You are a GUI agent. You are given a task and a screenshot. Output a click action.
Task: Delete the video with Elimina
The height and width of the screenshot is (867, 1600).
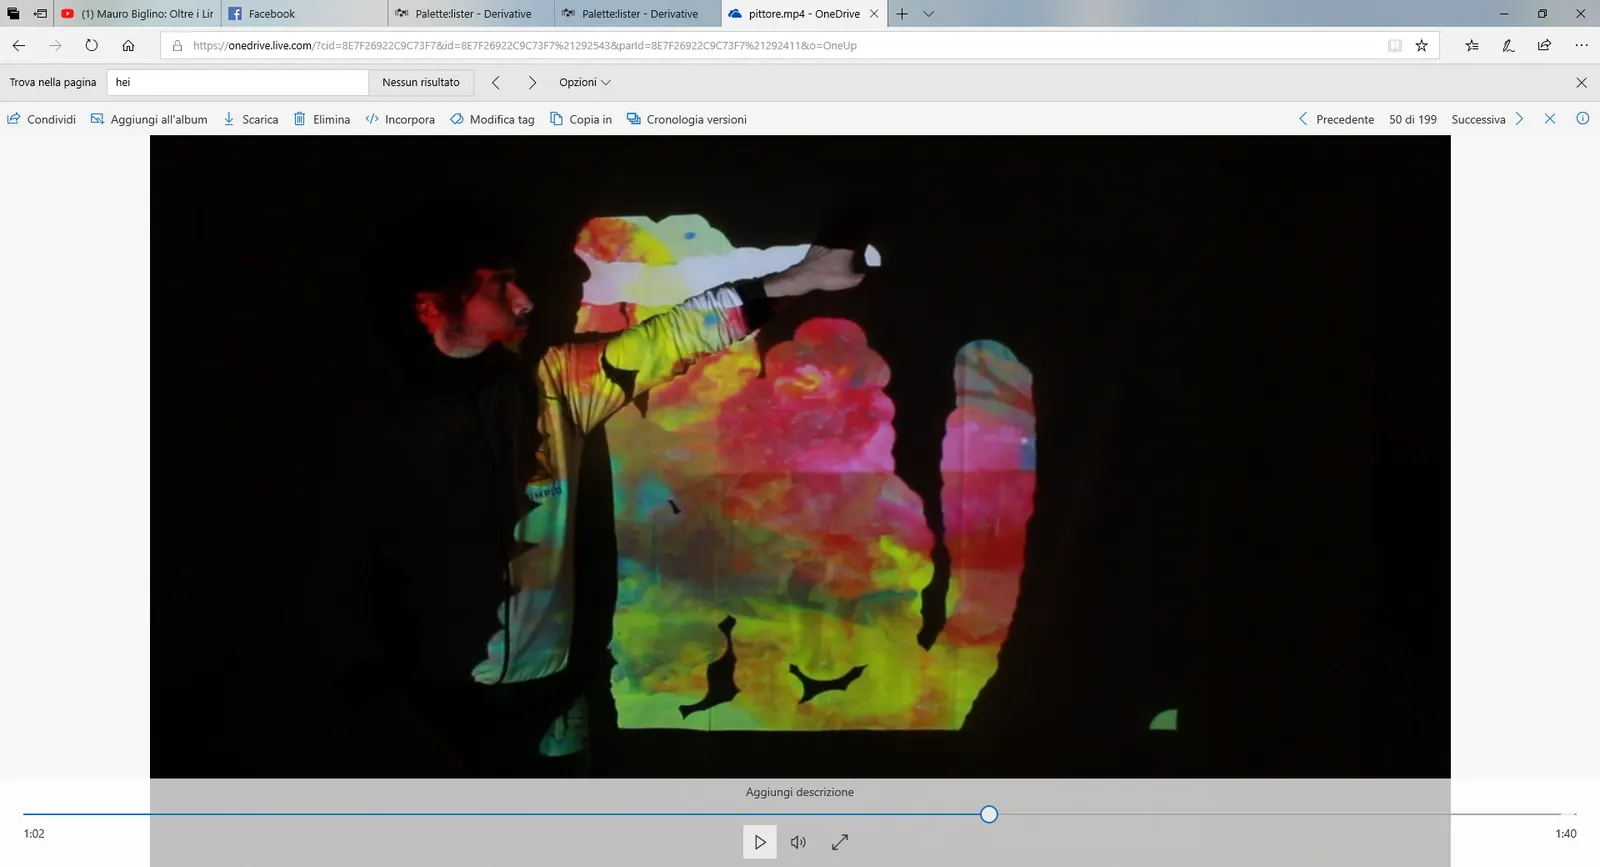coord(322,119)
